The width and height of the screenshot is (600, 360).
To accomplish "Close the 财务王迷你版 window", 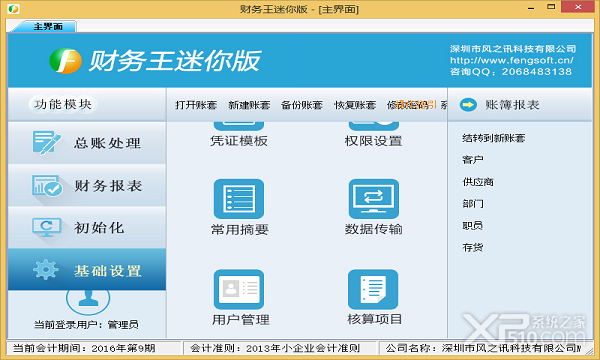I will (578, 7).
